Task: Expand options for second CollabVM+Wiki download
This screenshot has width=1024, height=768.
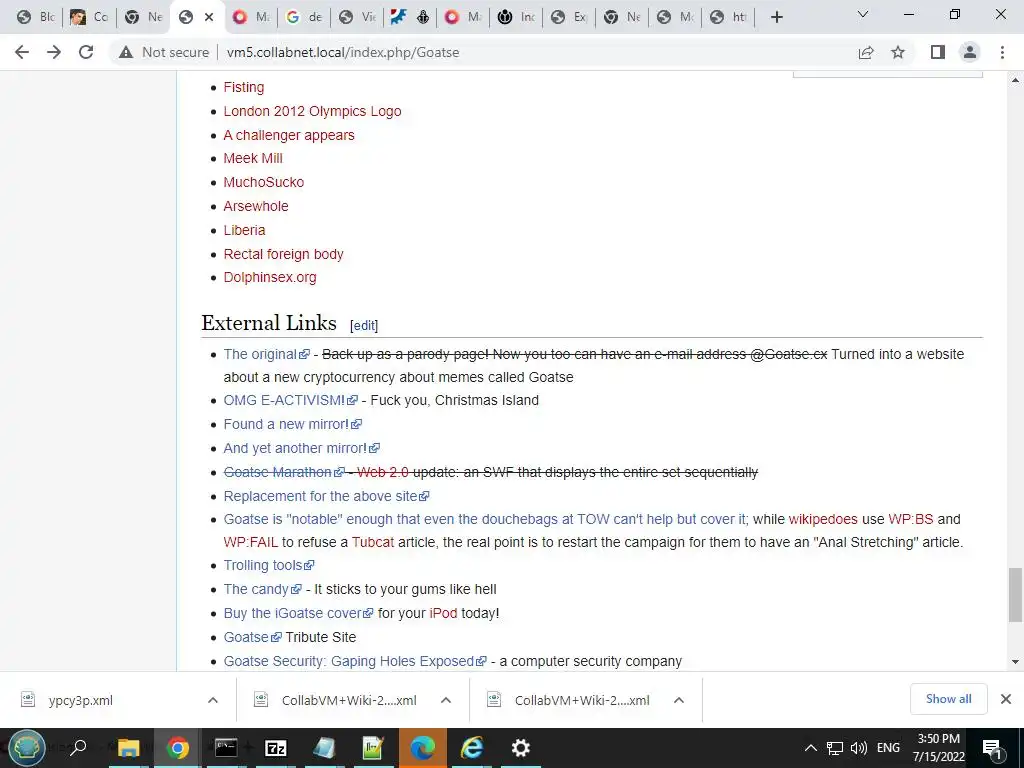Action: click(679, 700)
